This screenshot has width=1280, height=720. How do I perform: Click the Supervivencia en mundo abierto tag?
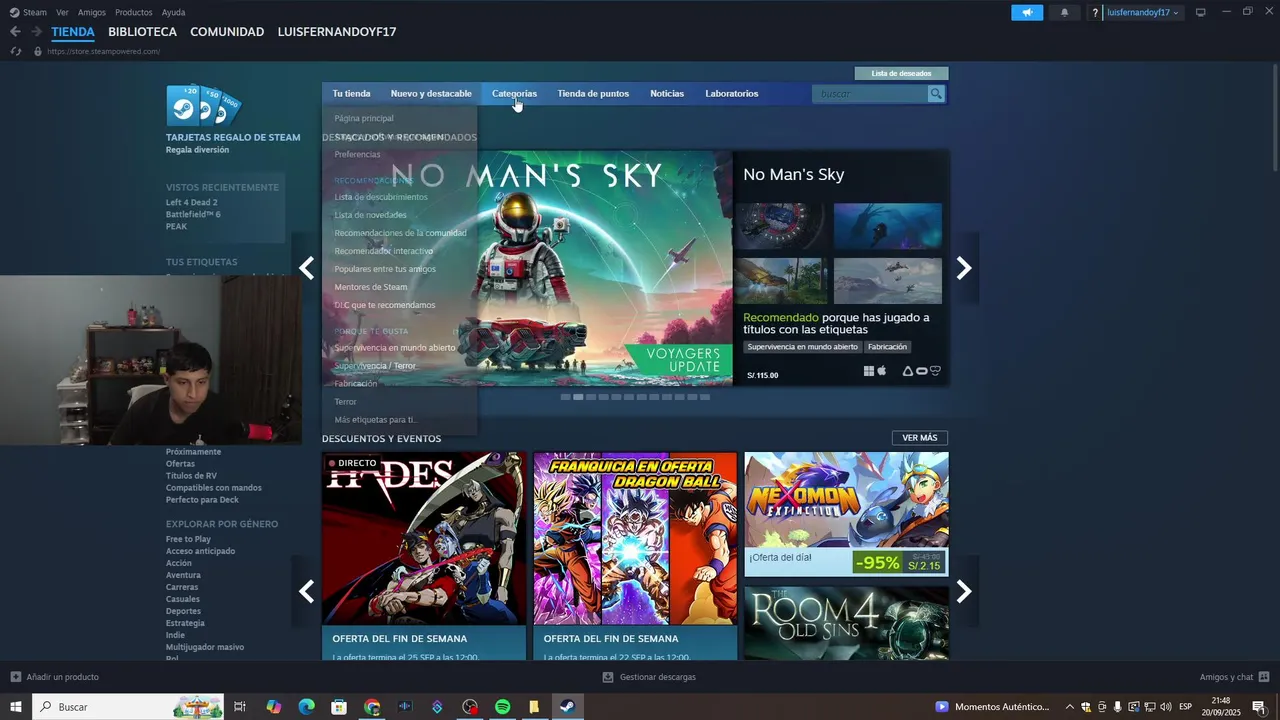tap(803, 347)
